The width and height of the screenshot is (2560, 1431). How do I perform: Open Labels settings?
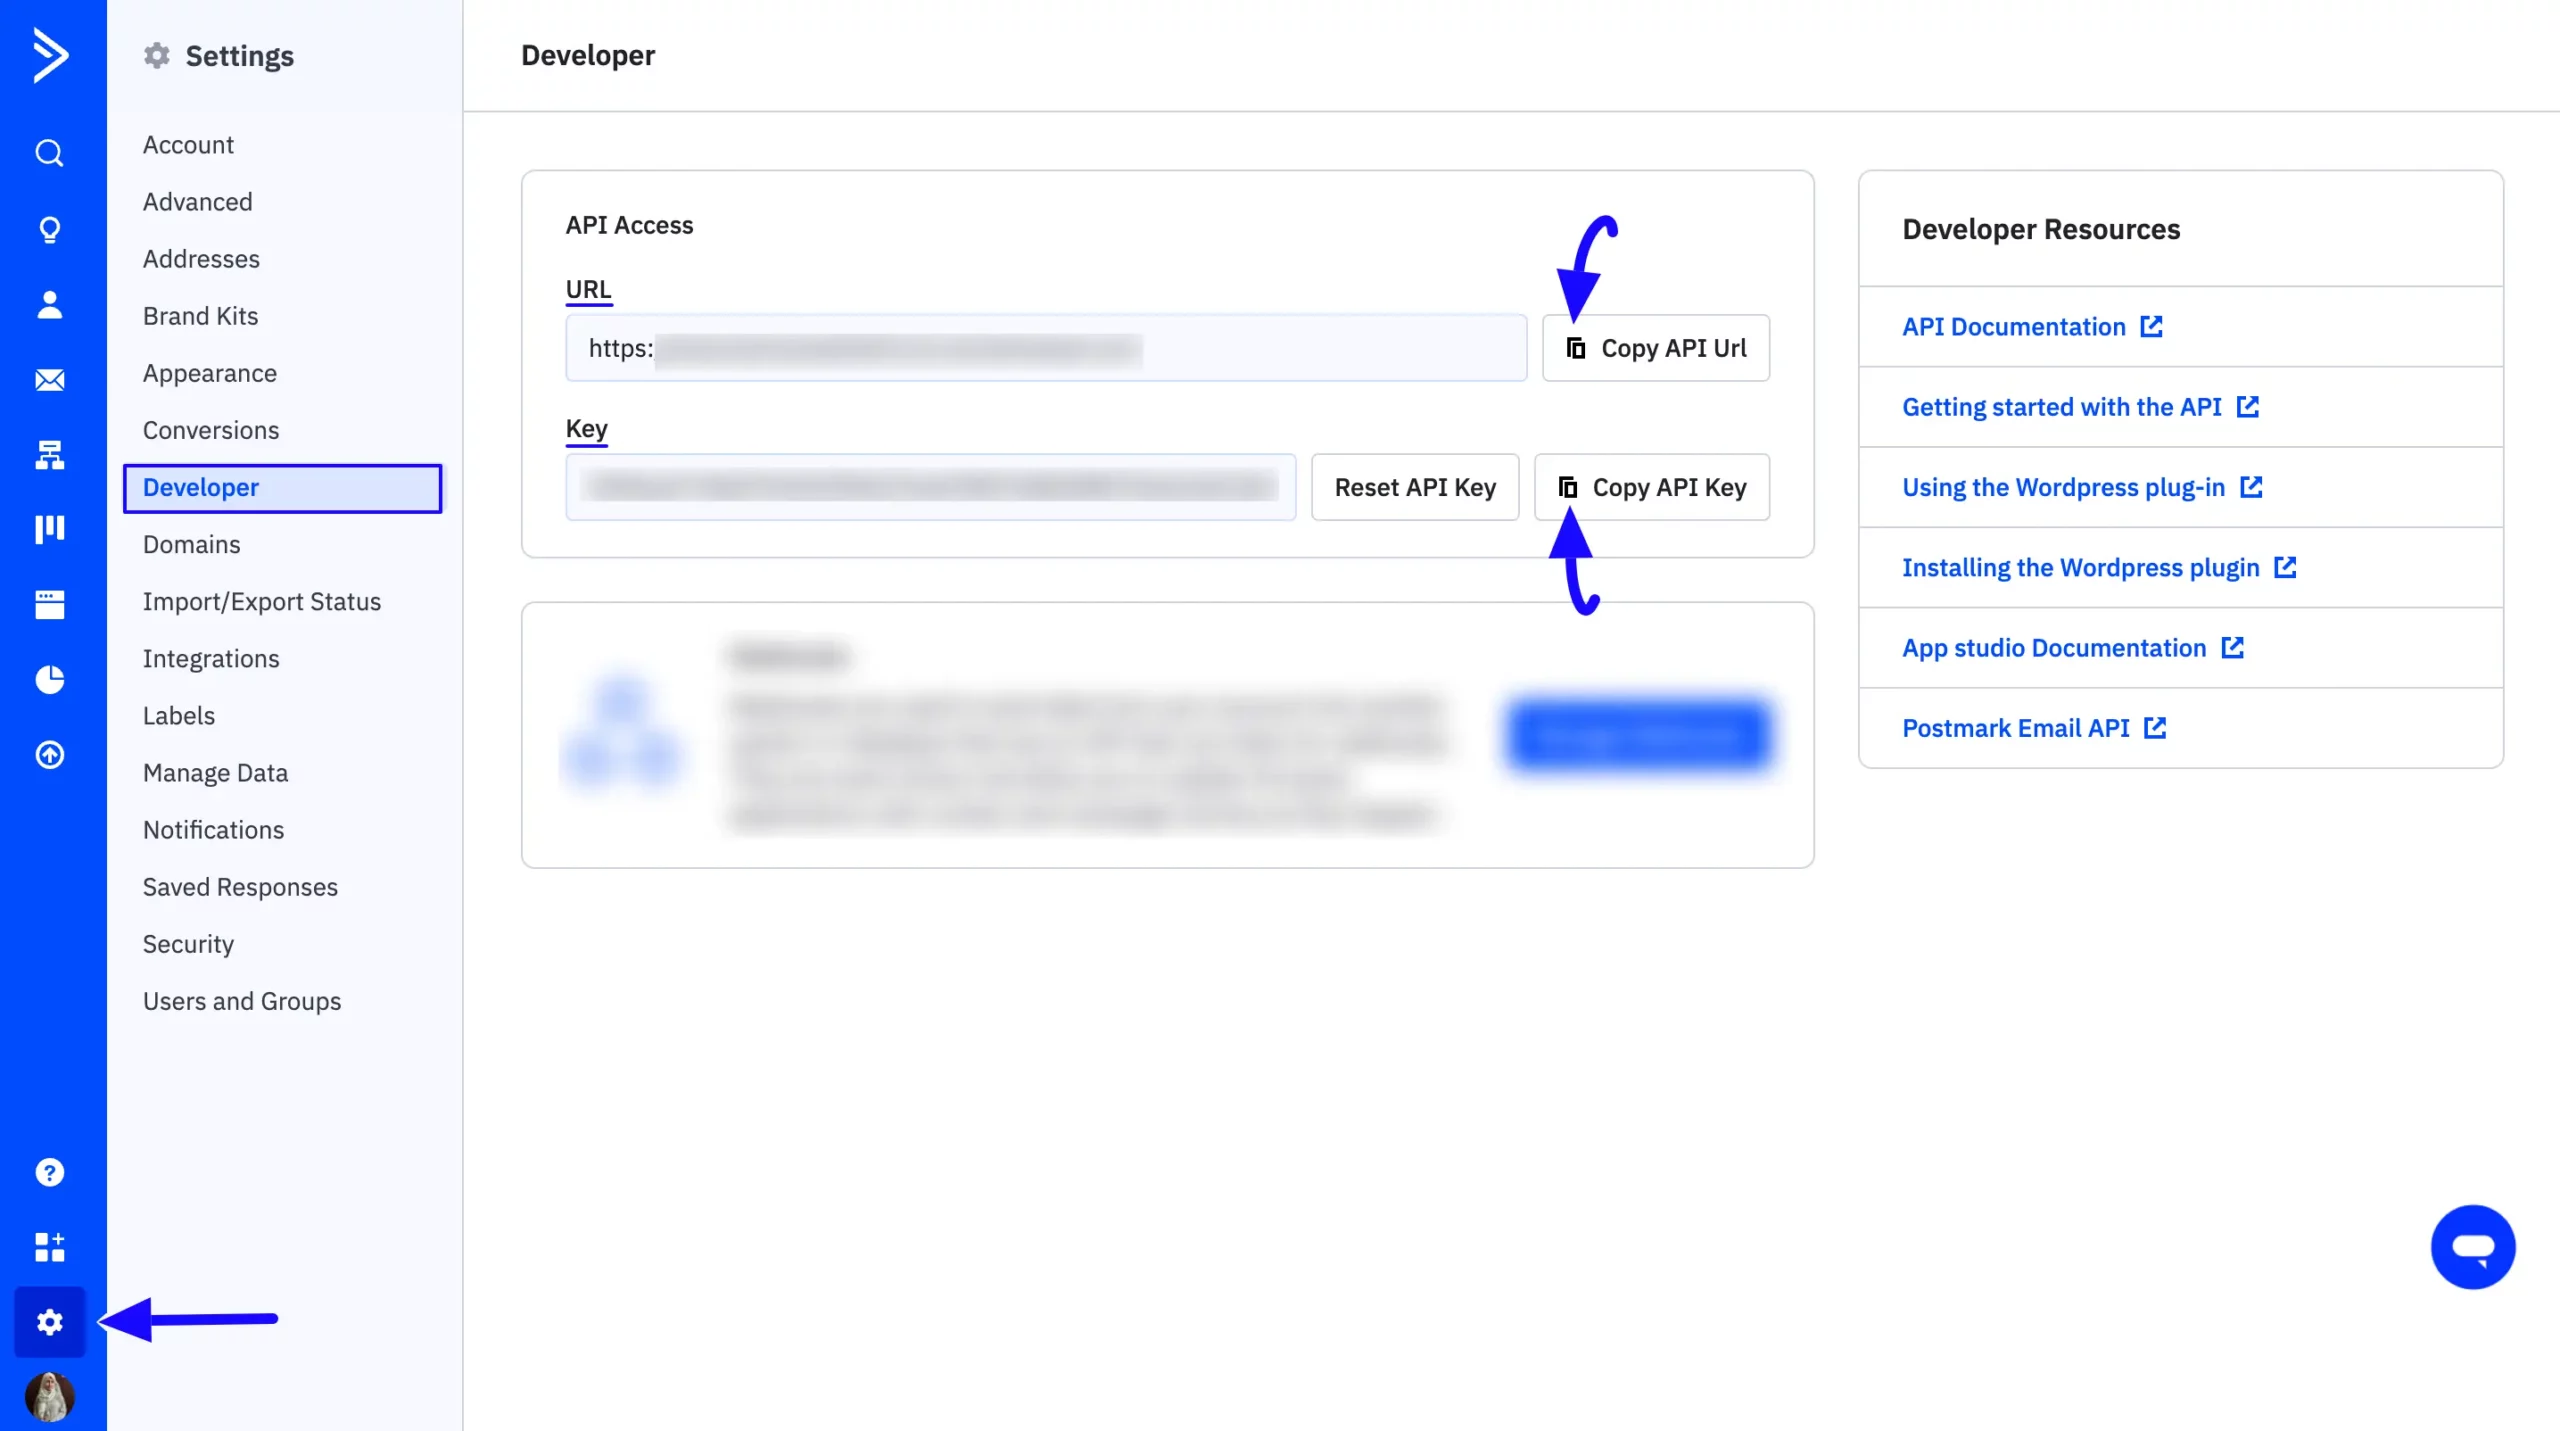click(179, 715)
